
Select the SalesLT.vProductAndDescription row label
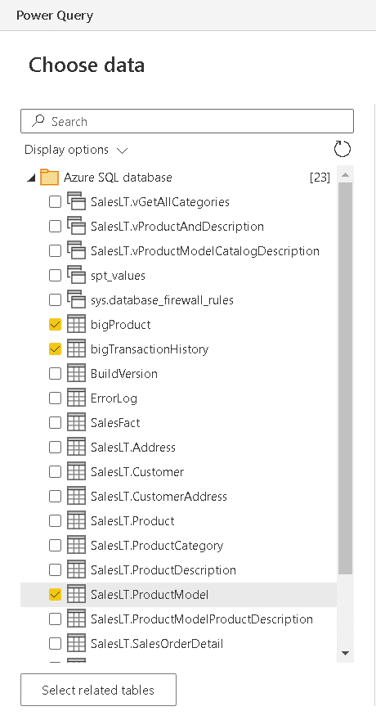click(177, 226)
